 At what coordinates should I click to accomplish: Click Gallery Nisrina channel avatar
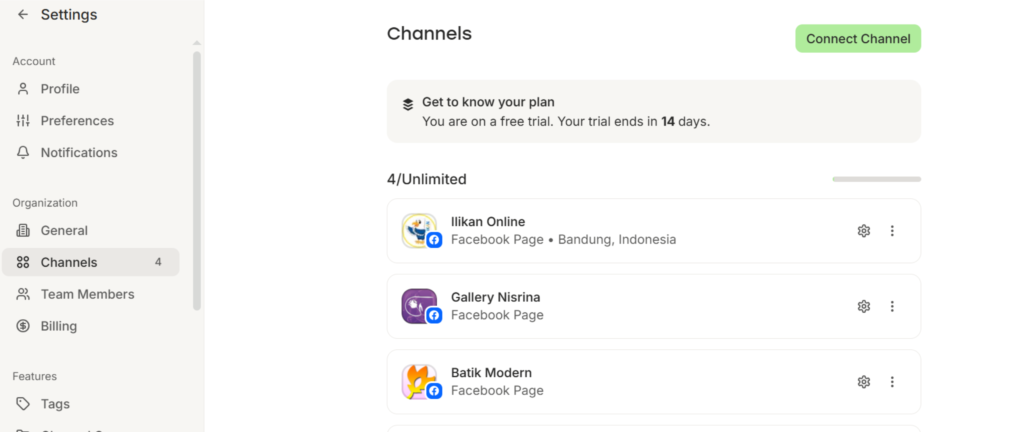(x=419, y=307)
